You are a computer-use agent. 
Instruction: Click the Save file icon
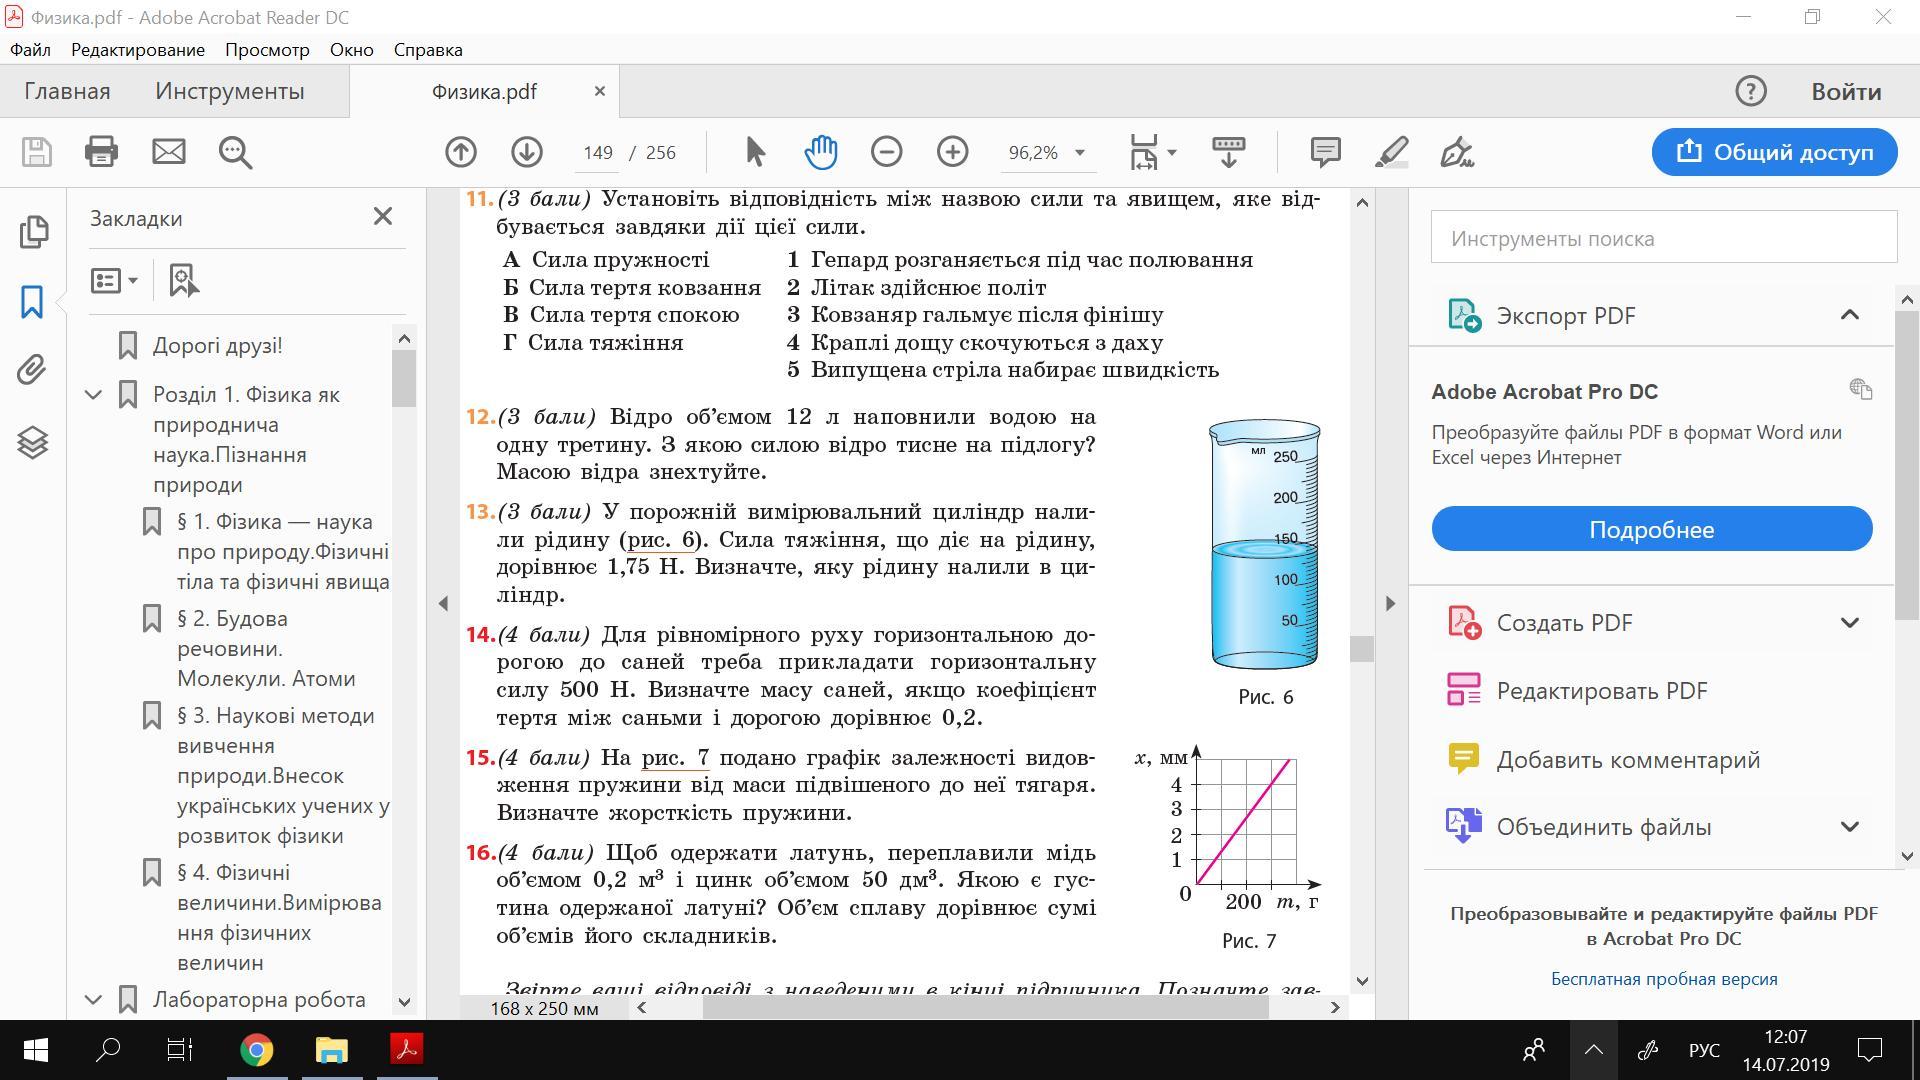37,152
